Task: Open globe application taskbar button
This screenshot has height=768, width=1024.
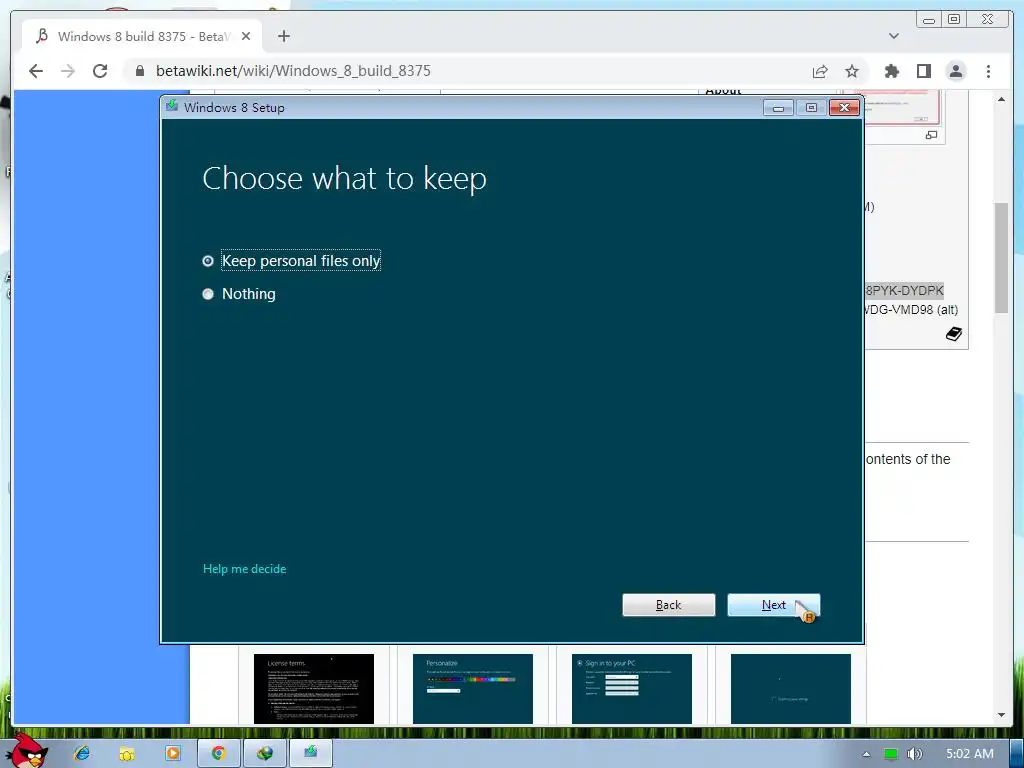Action: (264, 753)
